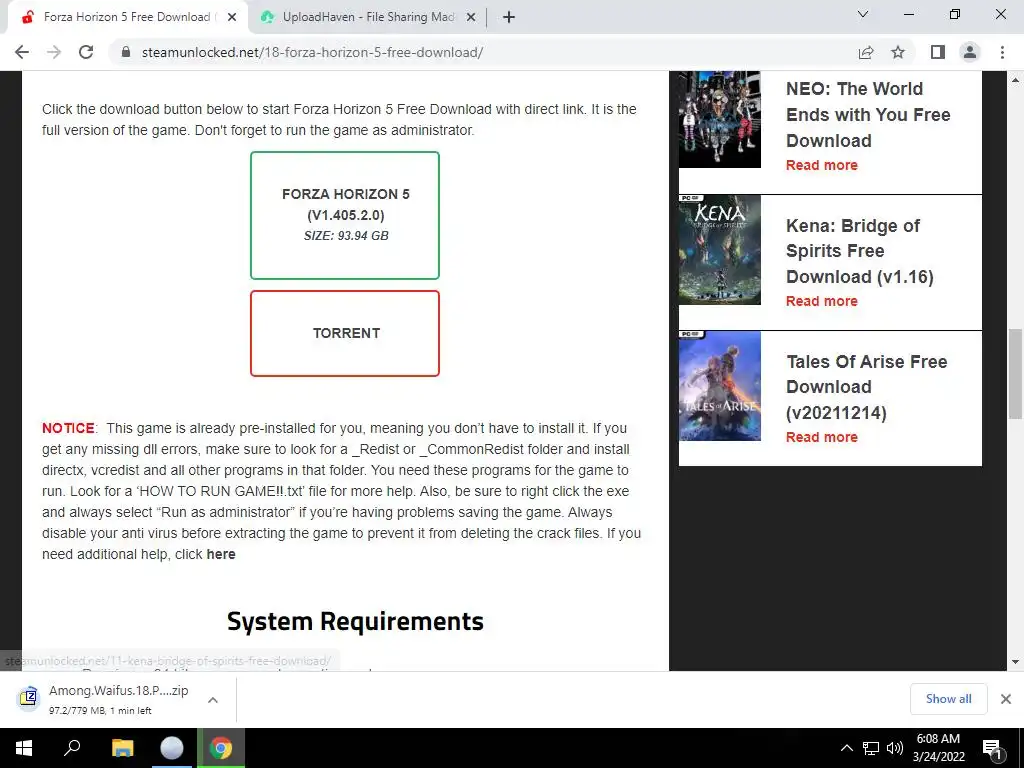This screenshot has width=1024, height=768.
Task: Click the red 'NOTICE' text
Action: tap(68, 428)
